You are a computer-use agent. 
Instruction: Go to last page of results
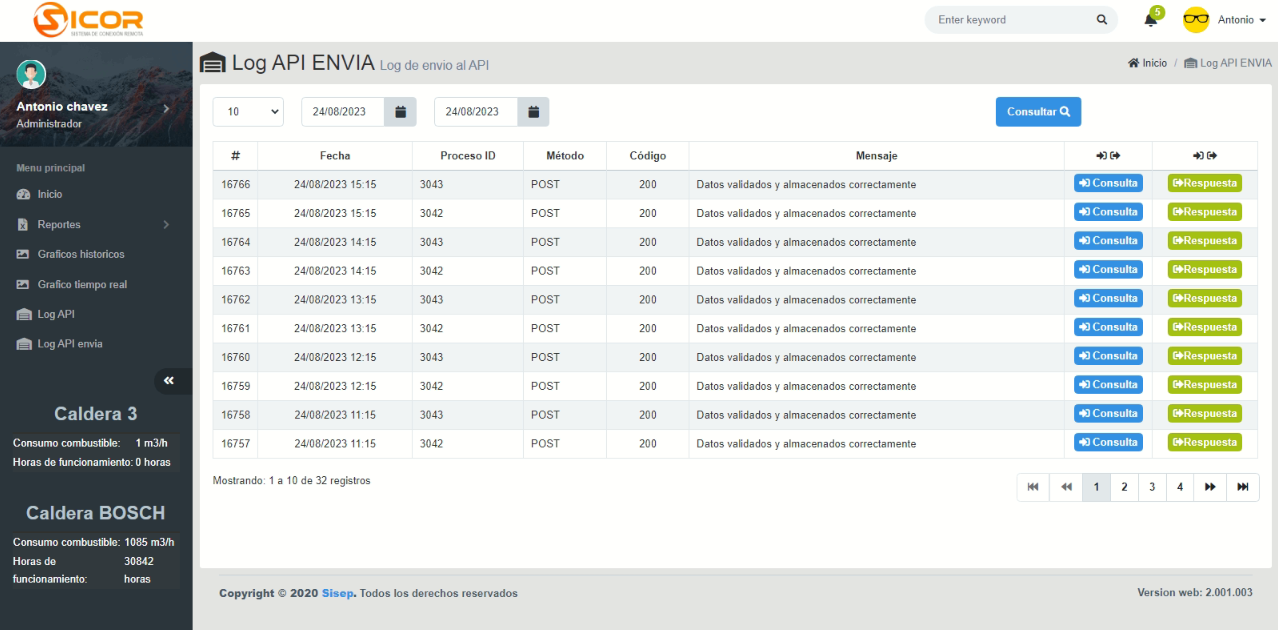point(1242,487)
